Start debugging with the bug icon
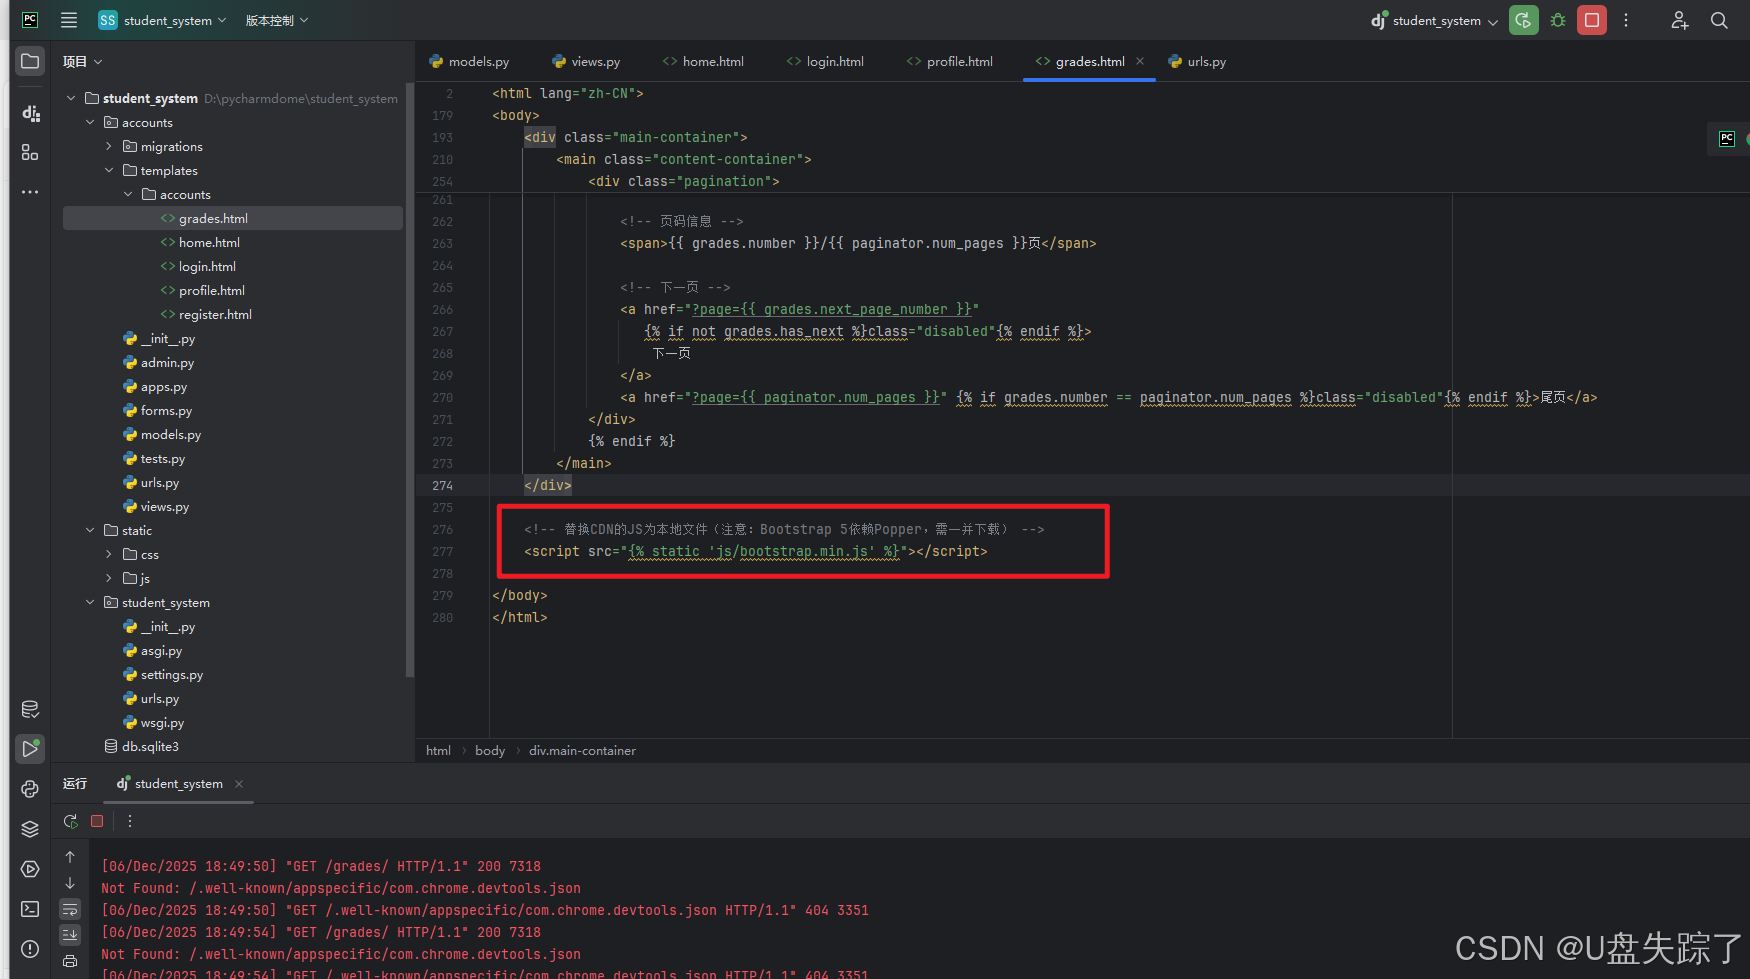The image size is (1750, 979). coord(1558,20)
